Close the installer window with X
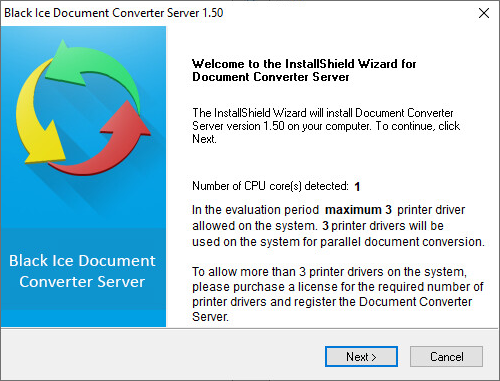 (484, 13)
